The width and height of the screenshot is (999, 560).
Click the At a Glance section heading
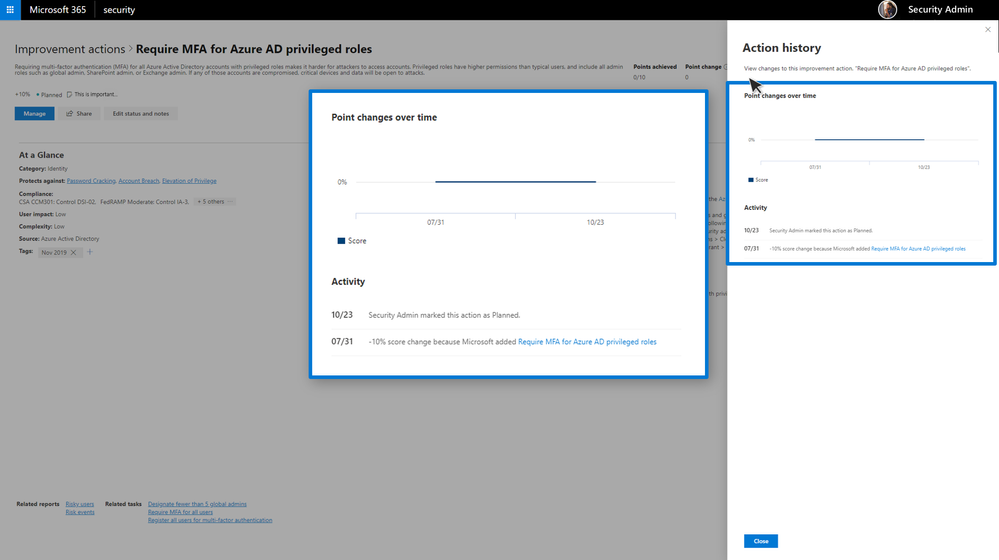41,155
